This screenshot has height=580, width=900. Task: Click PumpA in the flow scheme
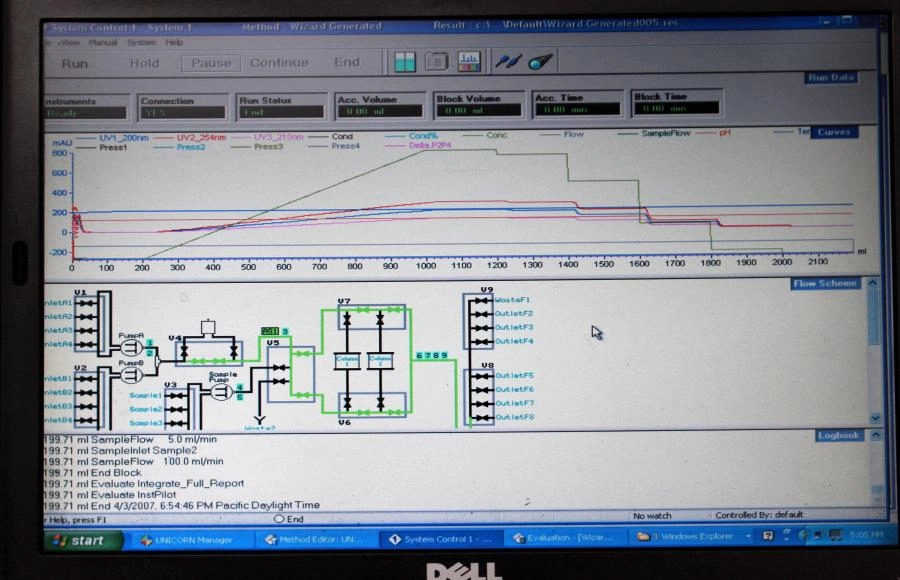coord(130,348)
